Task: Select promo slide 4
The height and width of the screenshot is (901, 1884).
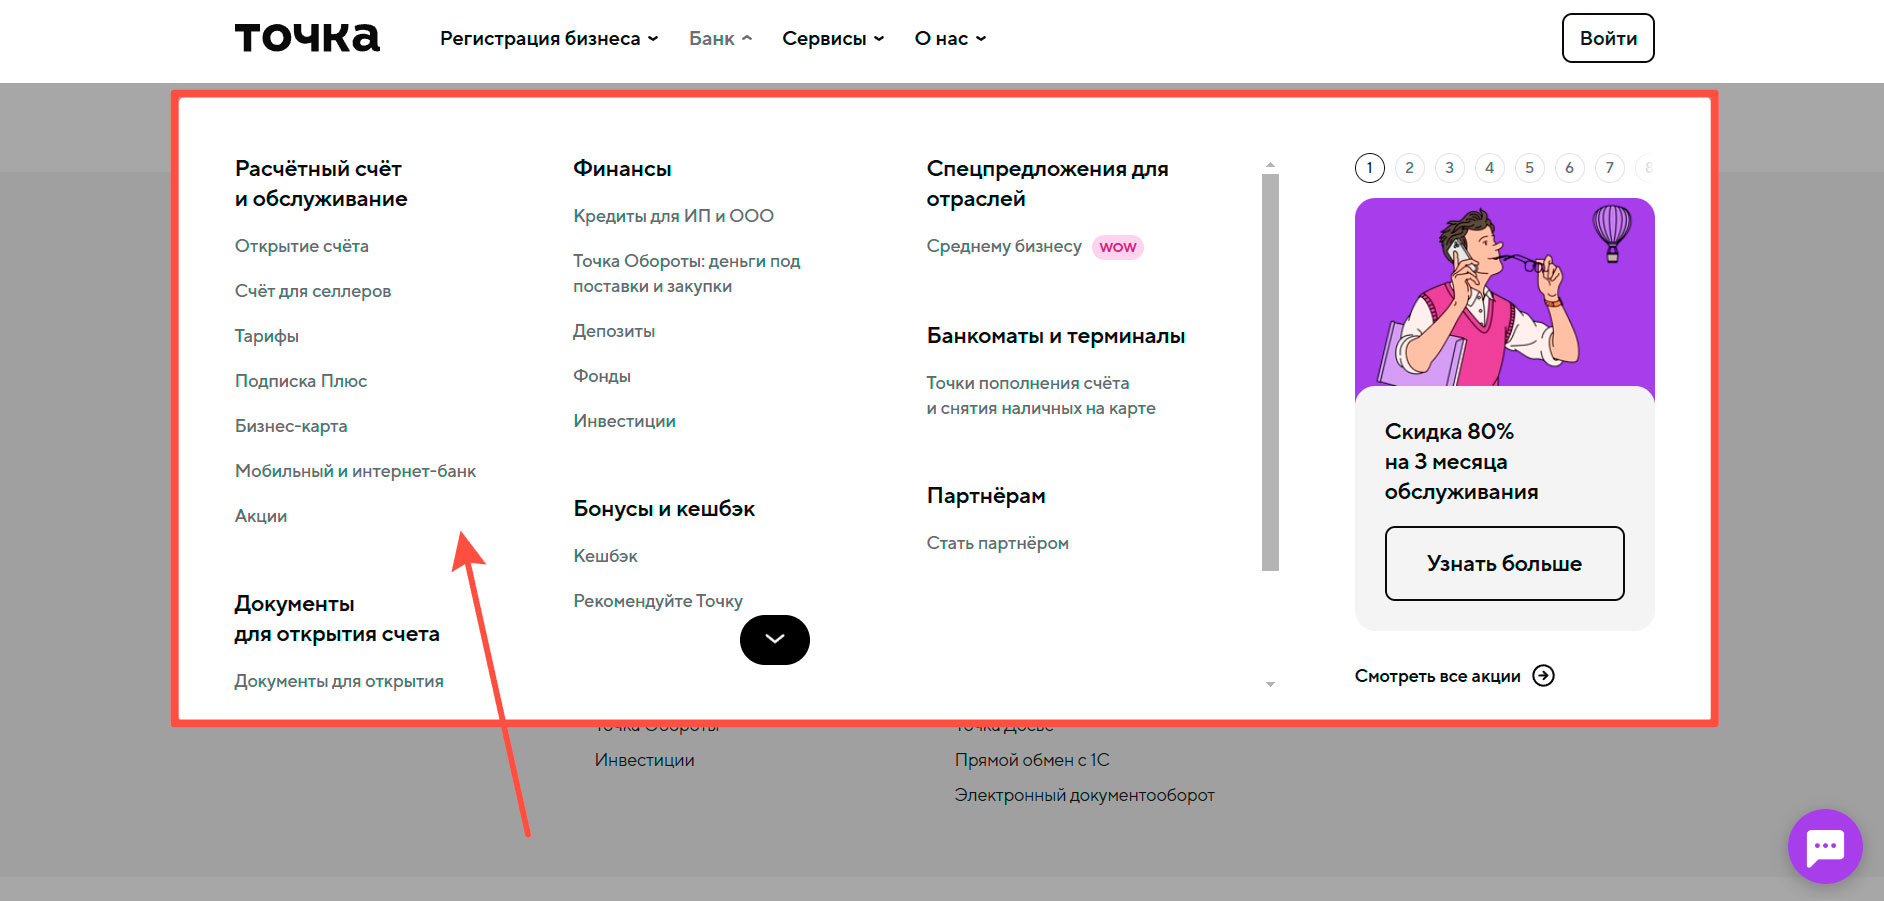Action: [1490, 168]
